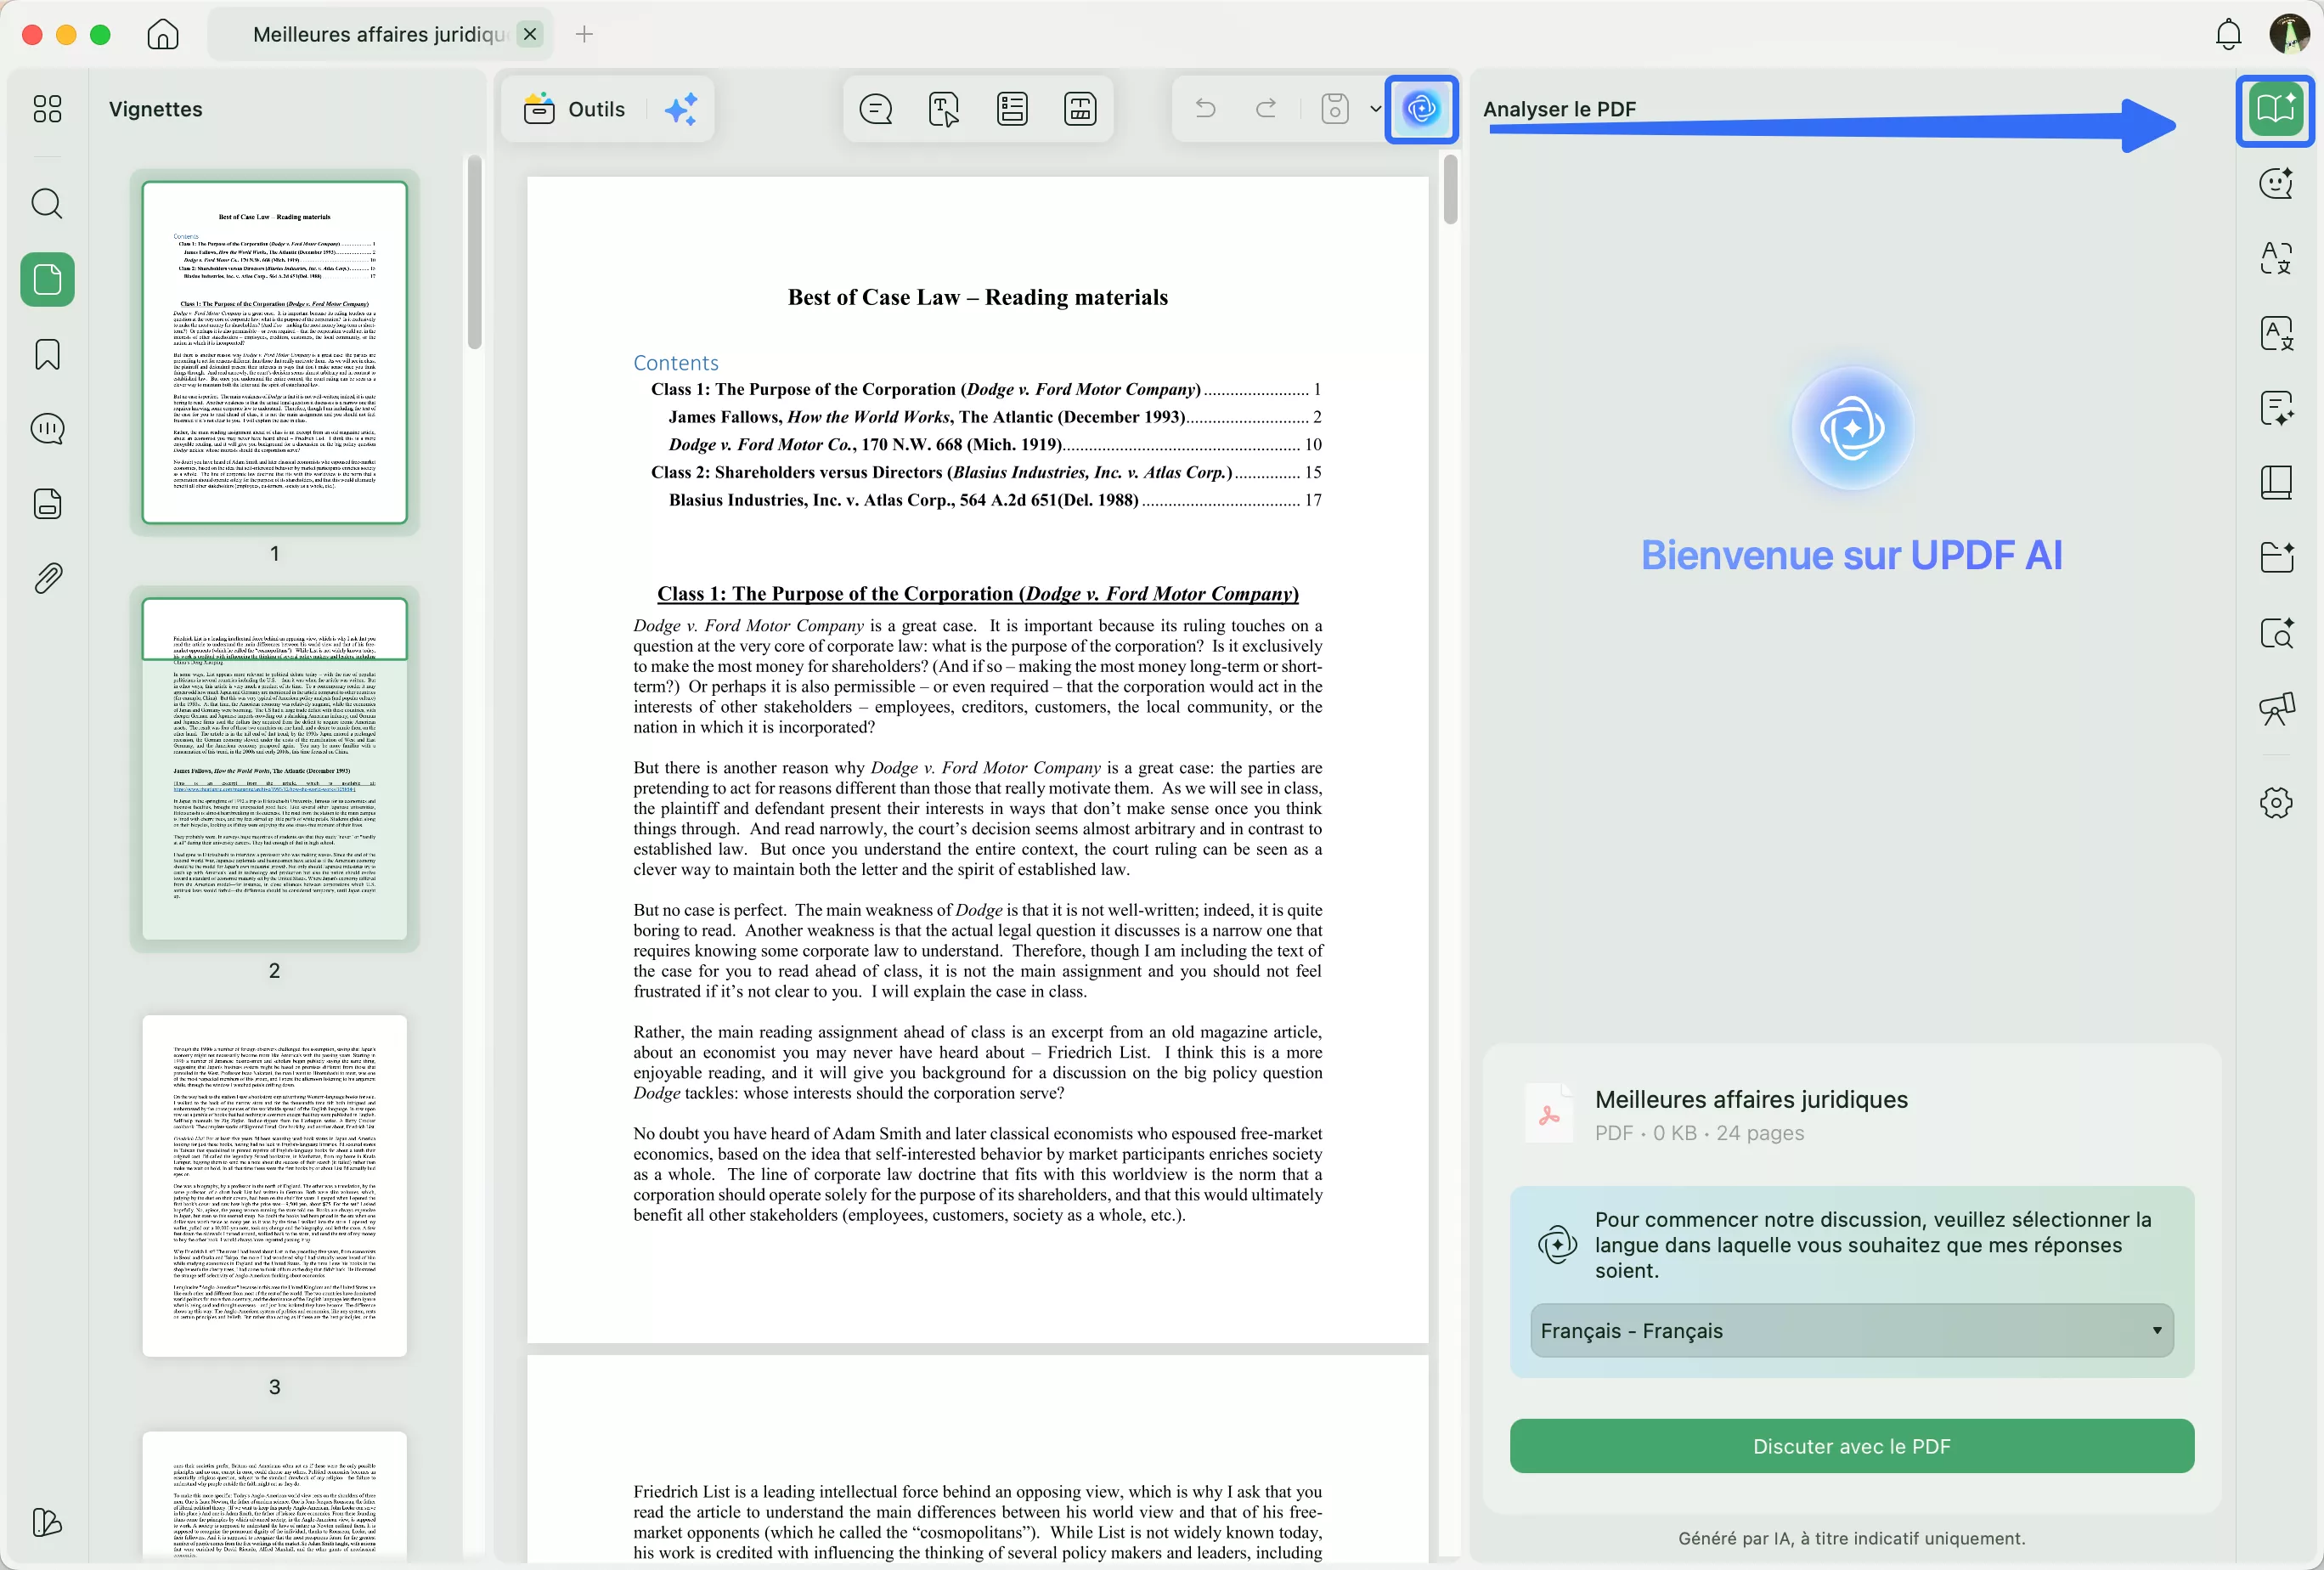This screenshot has height=1570, width=2324.
Task: Select the comment tool in toolbar
Action: (875, 109)
